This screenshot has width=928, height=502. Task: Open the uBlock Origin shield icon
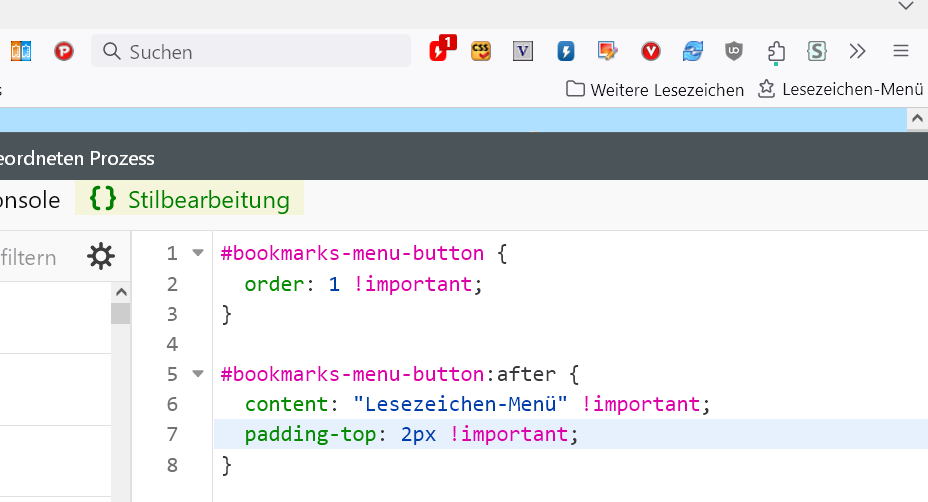pyautogui.click(x=734, y=52)
